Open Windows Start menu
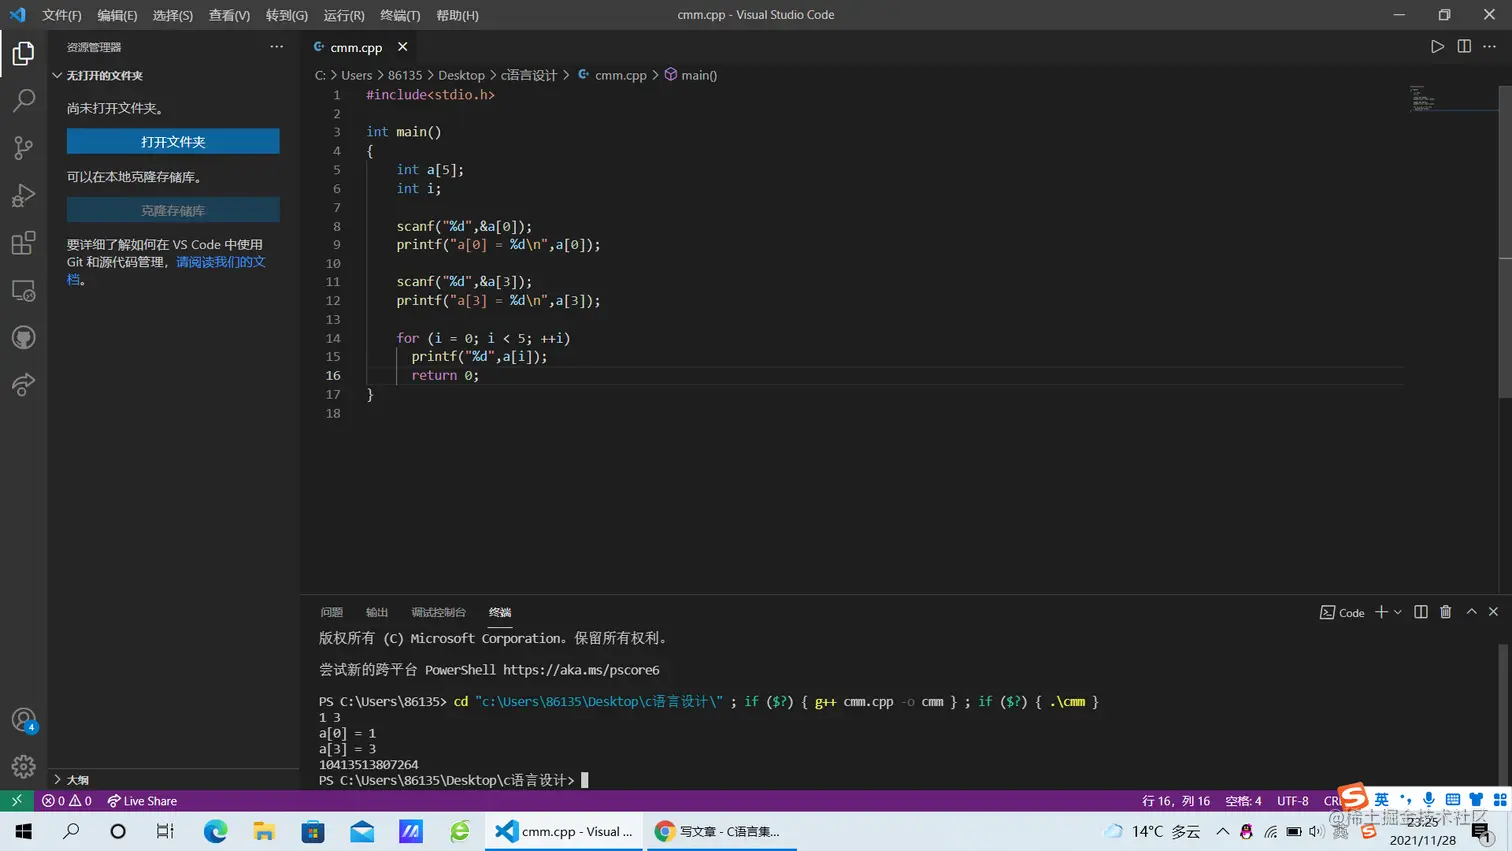The image size is (1512, 851). [24, 831]
